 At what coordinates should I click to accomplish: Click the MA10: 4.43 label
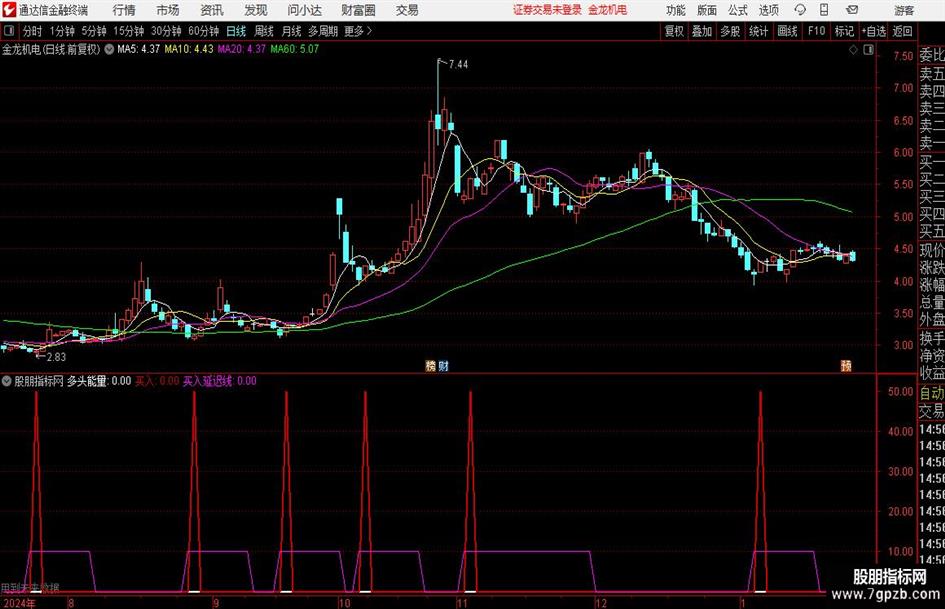tap(189, 49)
